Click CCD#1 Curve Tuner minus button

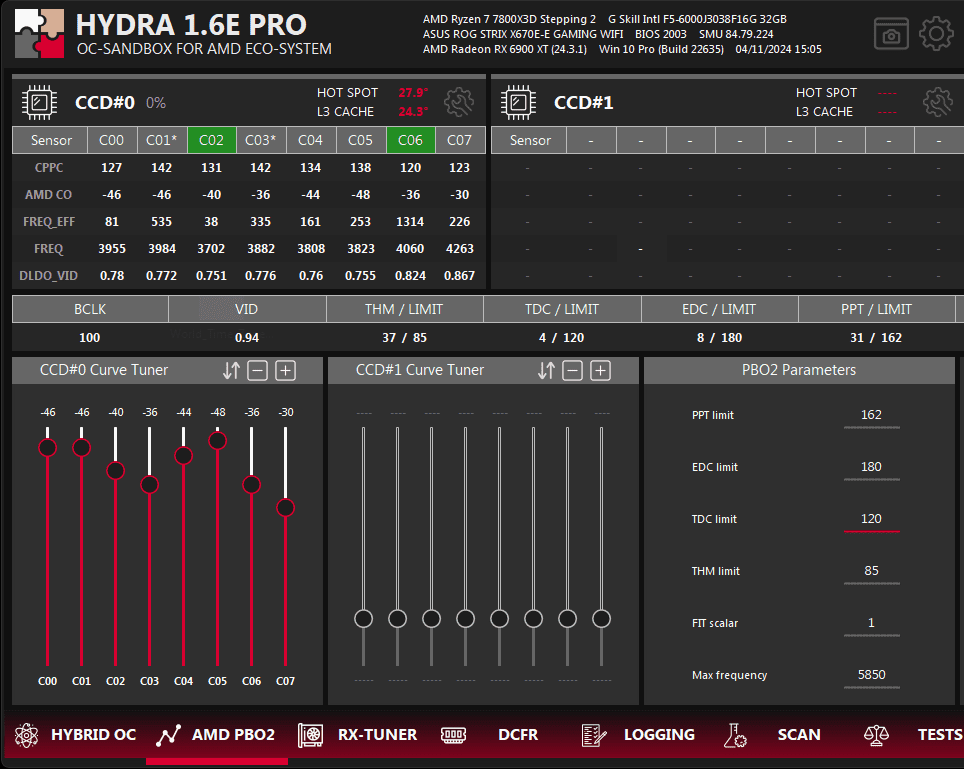(x=572, y=370)
